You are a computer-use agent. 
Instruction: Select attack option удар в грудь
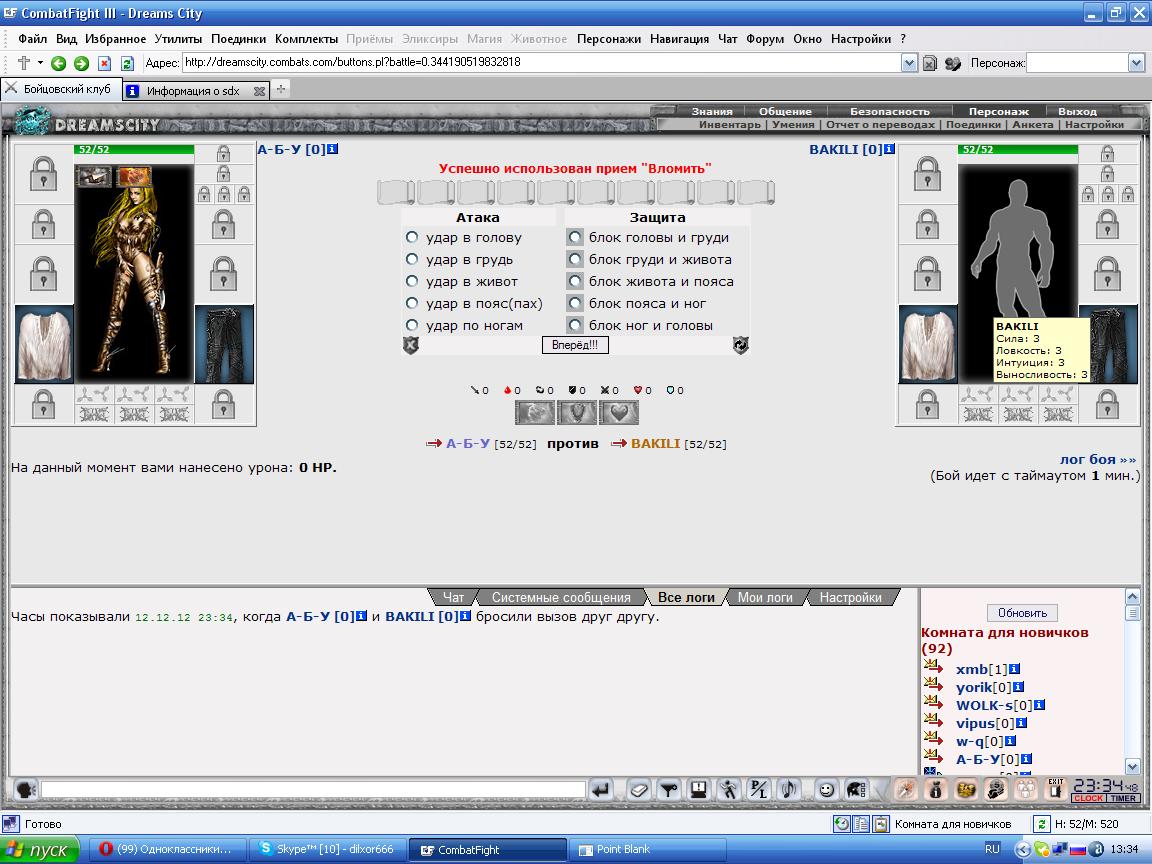411,259
